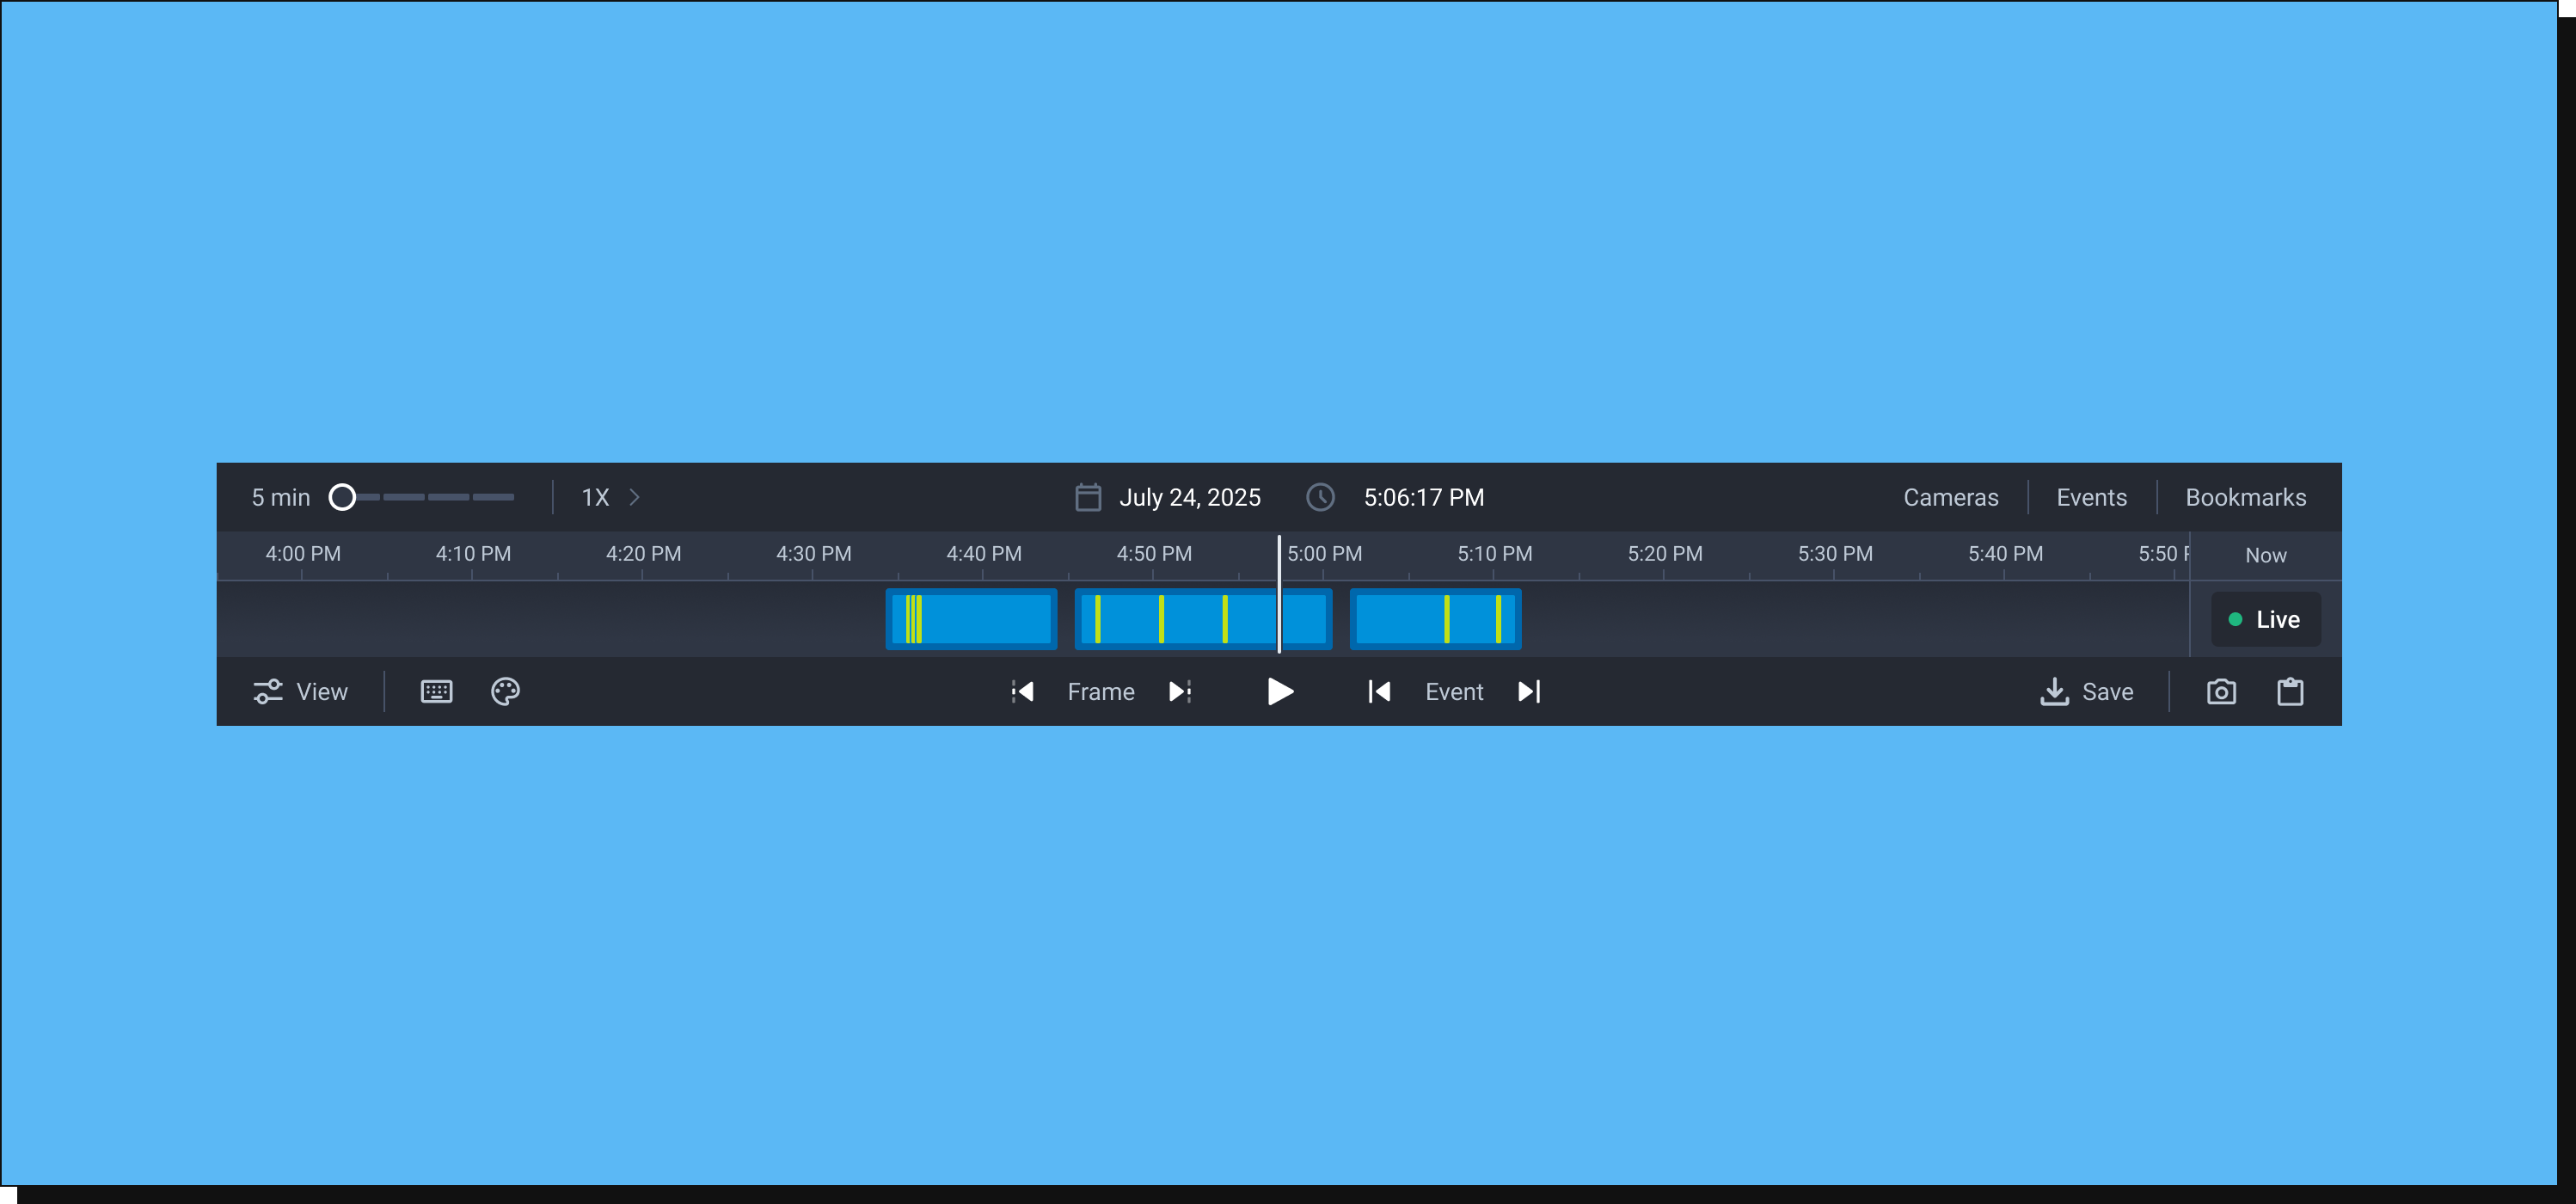The height and width of the screenshot is (1204, 2576).
Task: Jump to previous event
Action: pyautogui.click(x=1379, y=691)
